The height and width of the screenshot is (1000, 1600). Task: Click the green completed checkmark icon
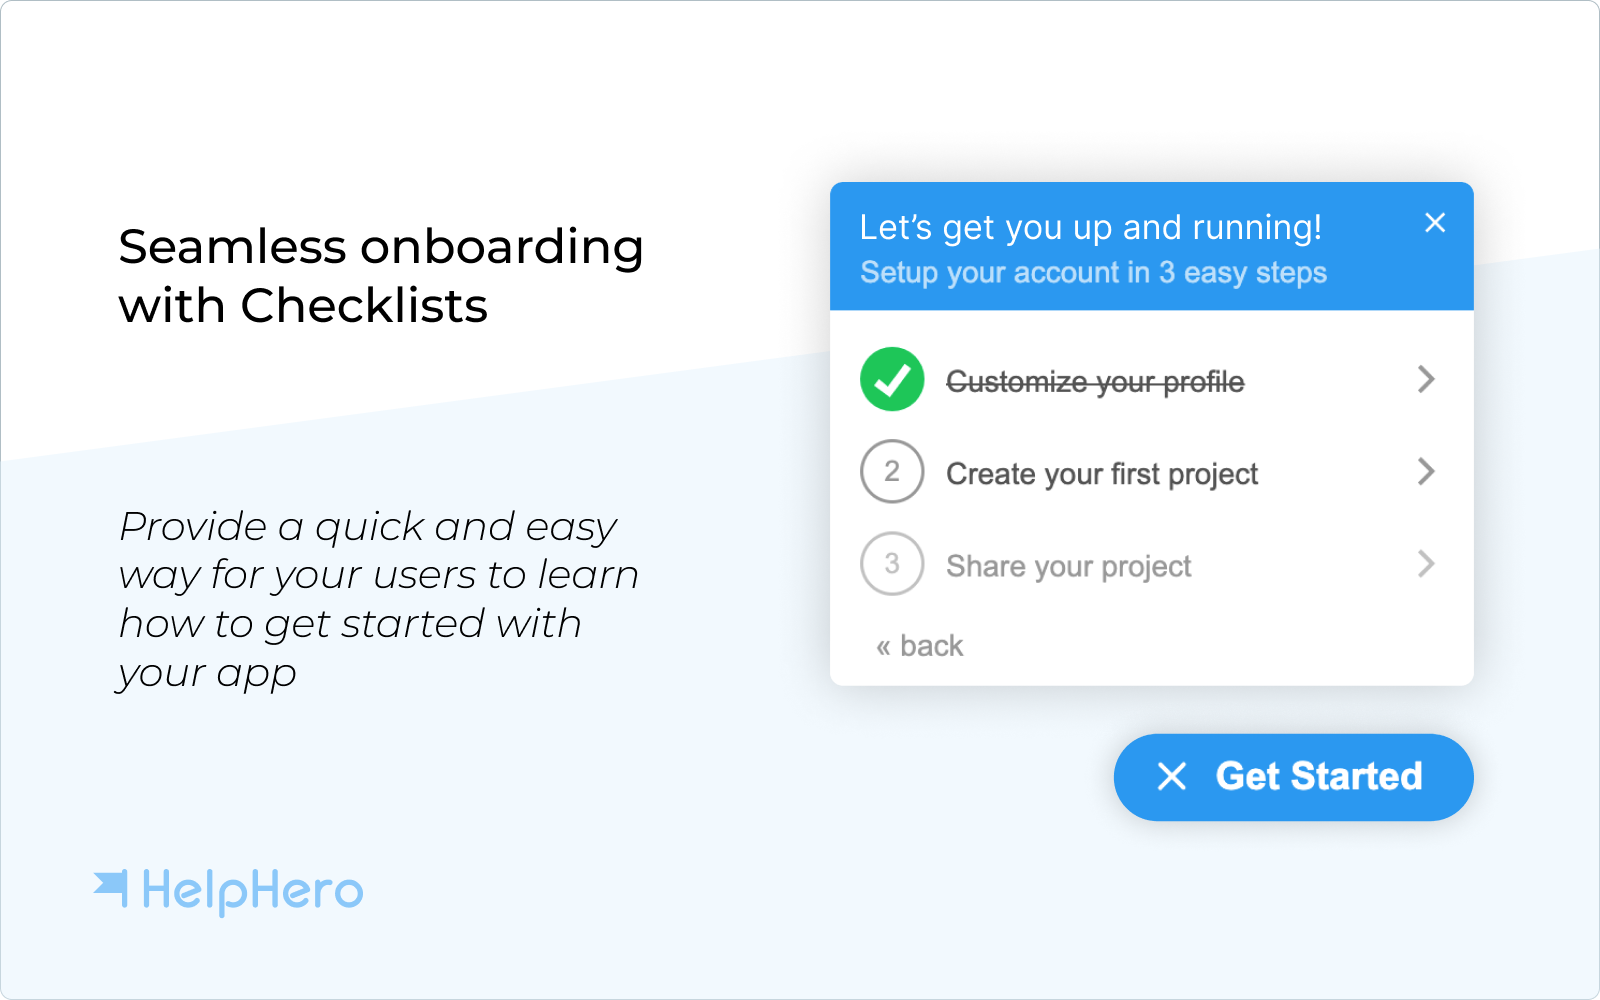pos(891,379)
